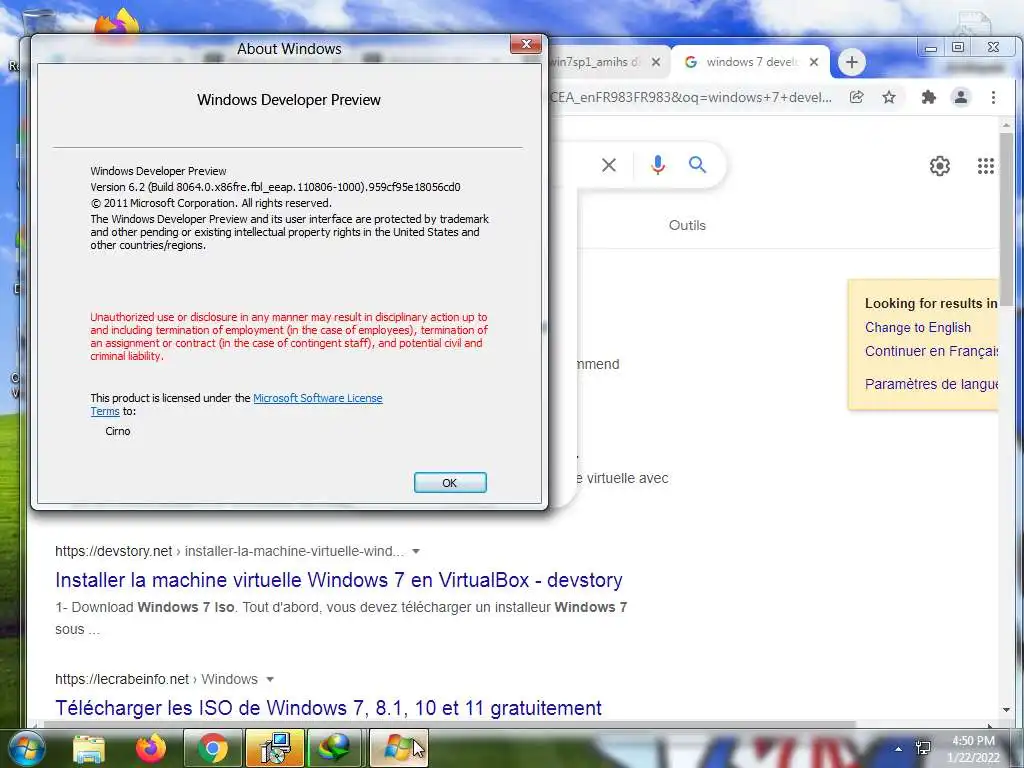This screenshot has height=768, width=1024.
Task: Start Google voice search microphone
Action: click(x=658, y=165)
